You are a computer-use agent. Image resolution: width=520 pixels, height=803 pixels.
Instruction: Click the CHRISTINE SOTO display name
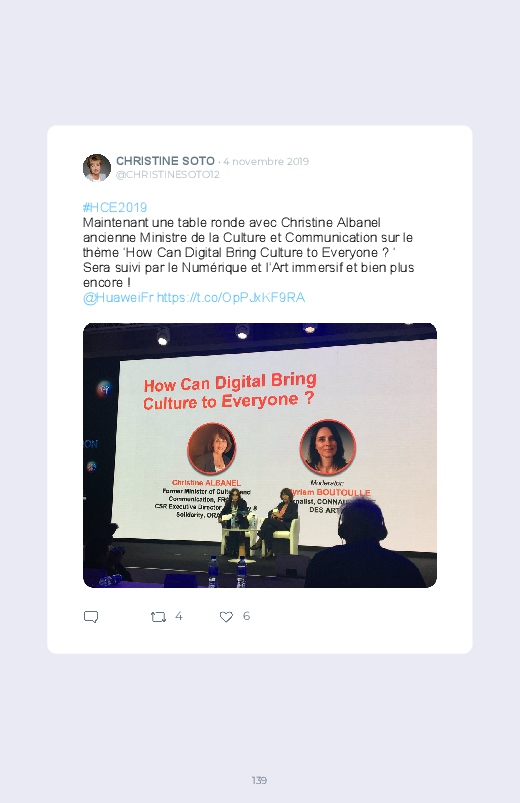(x=165, y=161)
